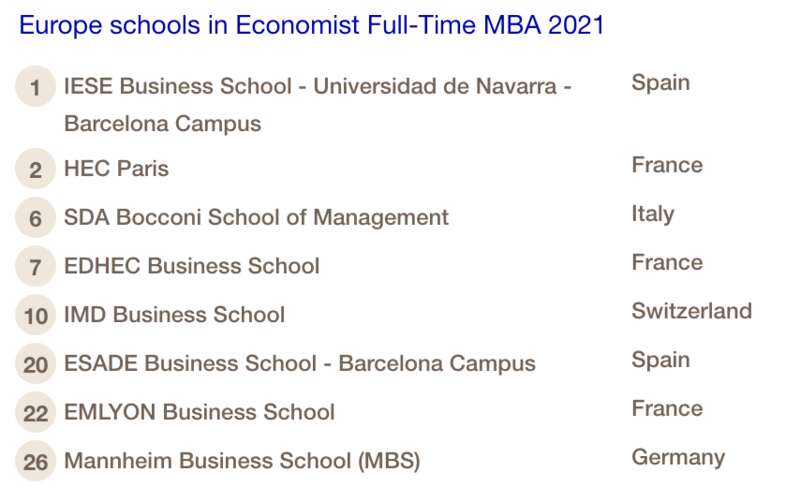Select ESADE Business School - Barcelona Campus
Image resolution: width=800 pixels, height=487 pixels.
(299, 364)
